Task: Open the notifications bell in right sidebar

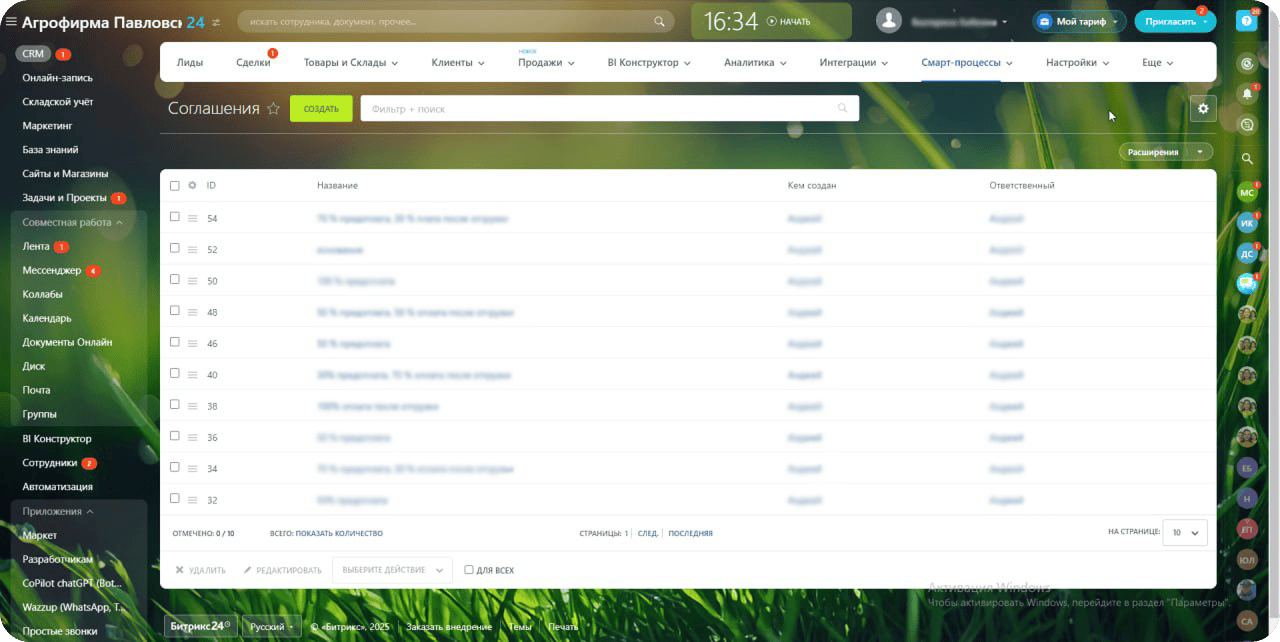Action: click(1247, 94)
